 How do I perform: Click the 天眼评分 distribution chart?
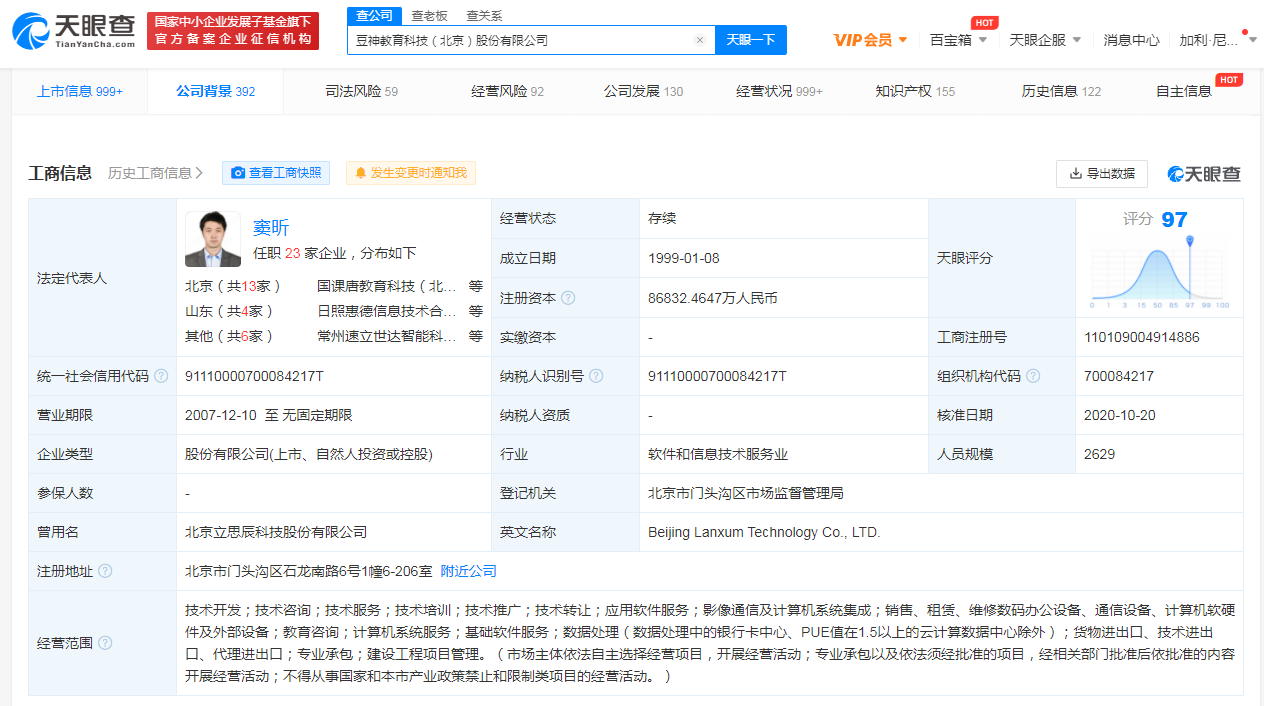pos(1160,273)
